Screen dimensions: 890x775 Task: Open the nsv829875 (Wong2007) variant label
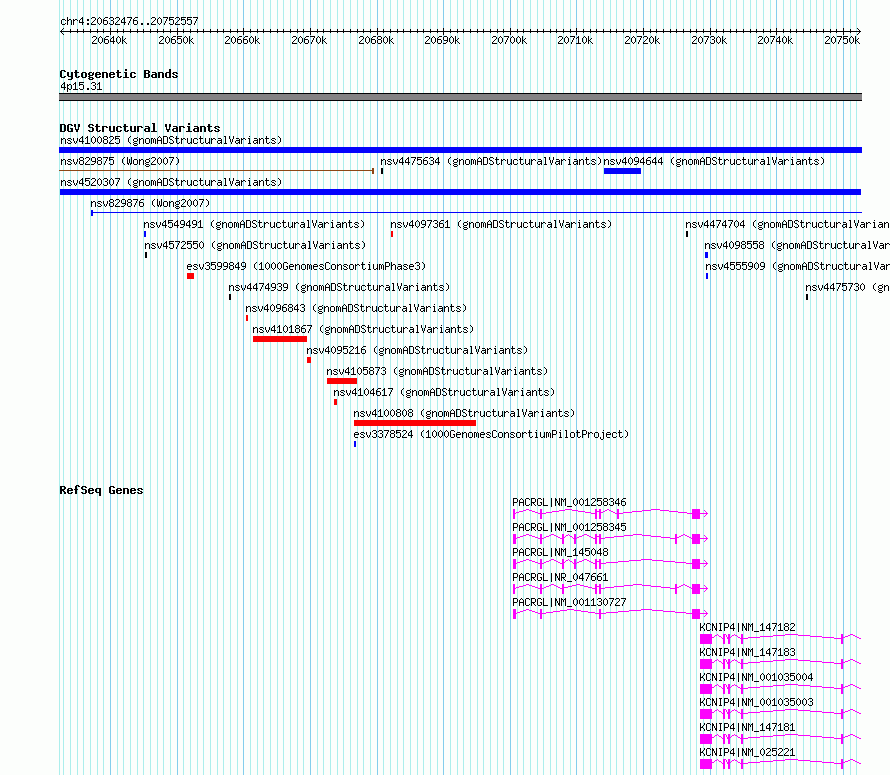point(120,161)
